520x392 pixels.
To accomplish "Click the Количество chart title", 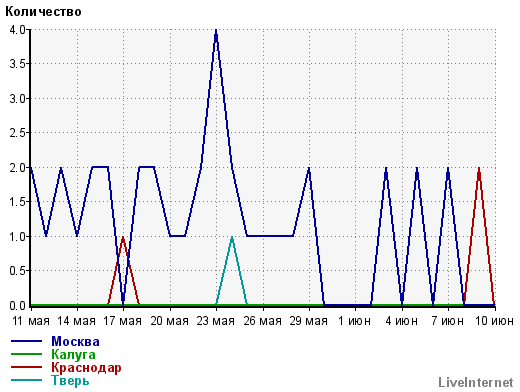I will [43, 12].
